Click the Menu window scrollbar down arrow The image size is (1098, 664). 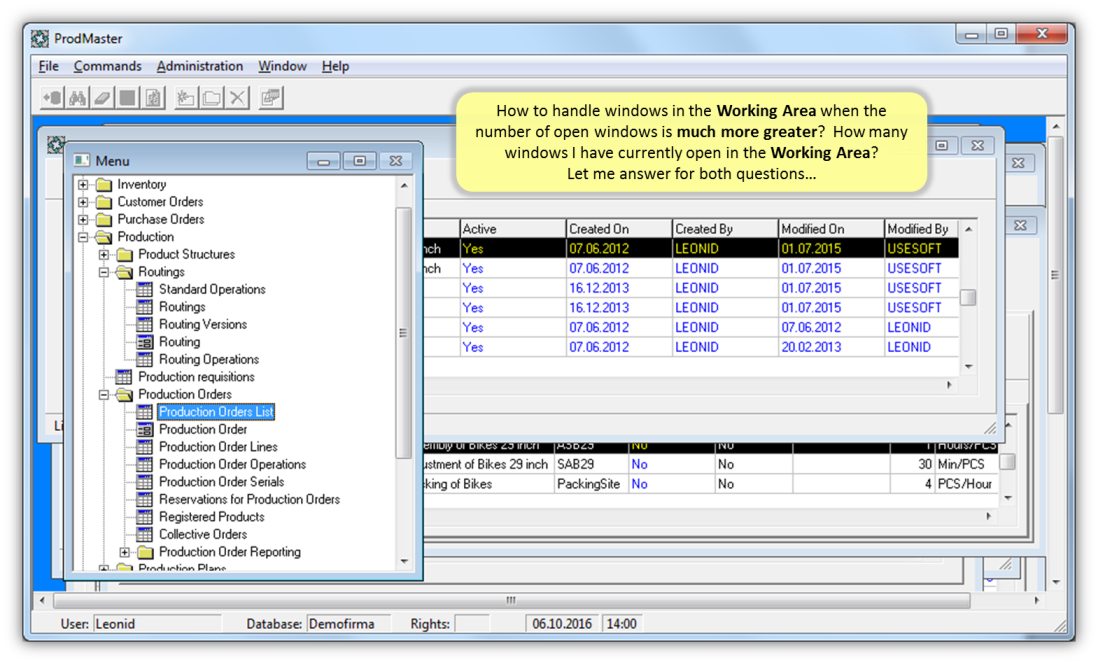point(404,561)
